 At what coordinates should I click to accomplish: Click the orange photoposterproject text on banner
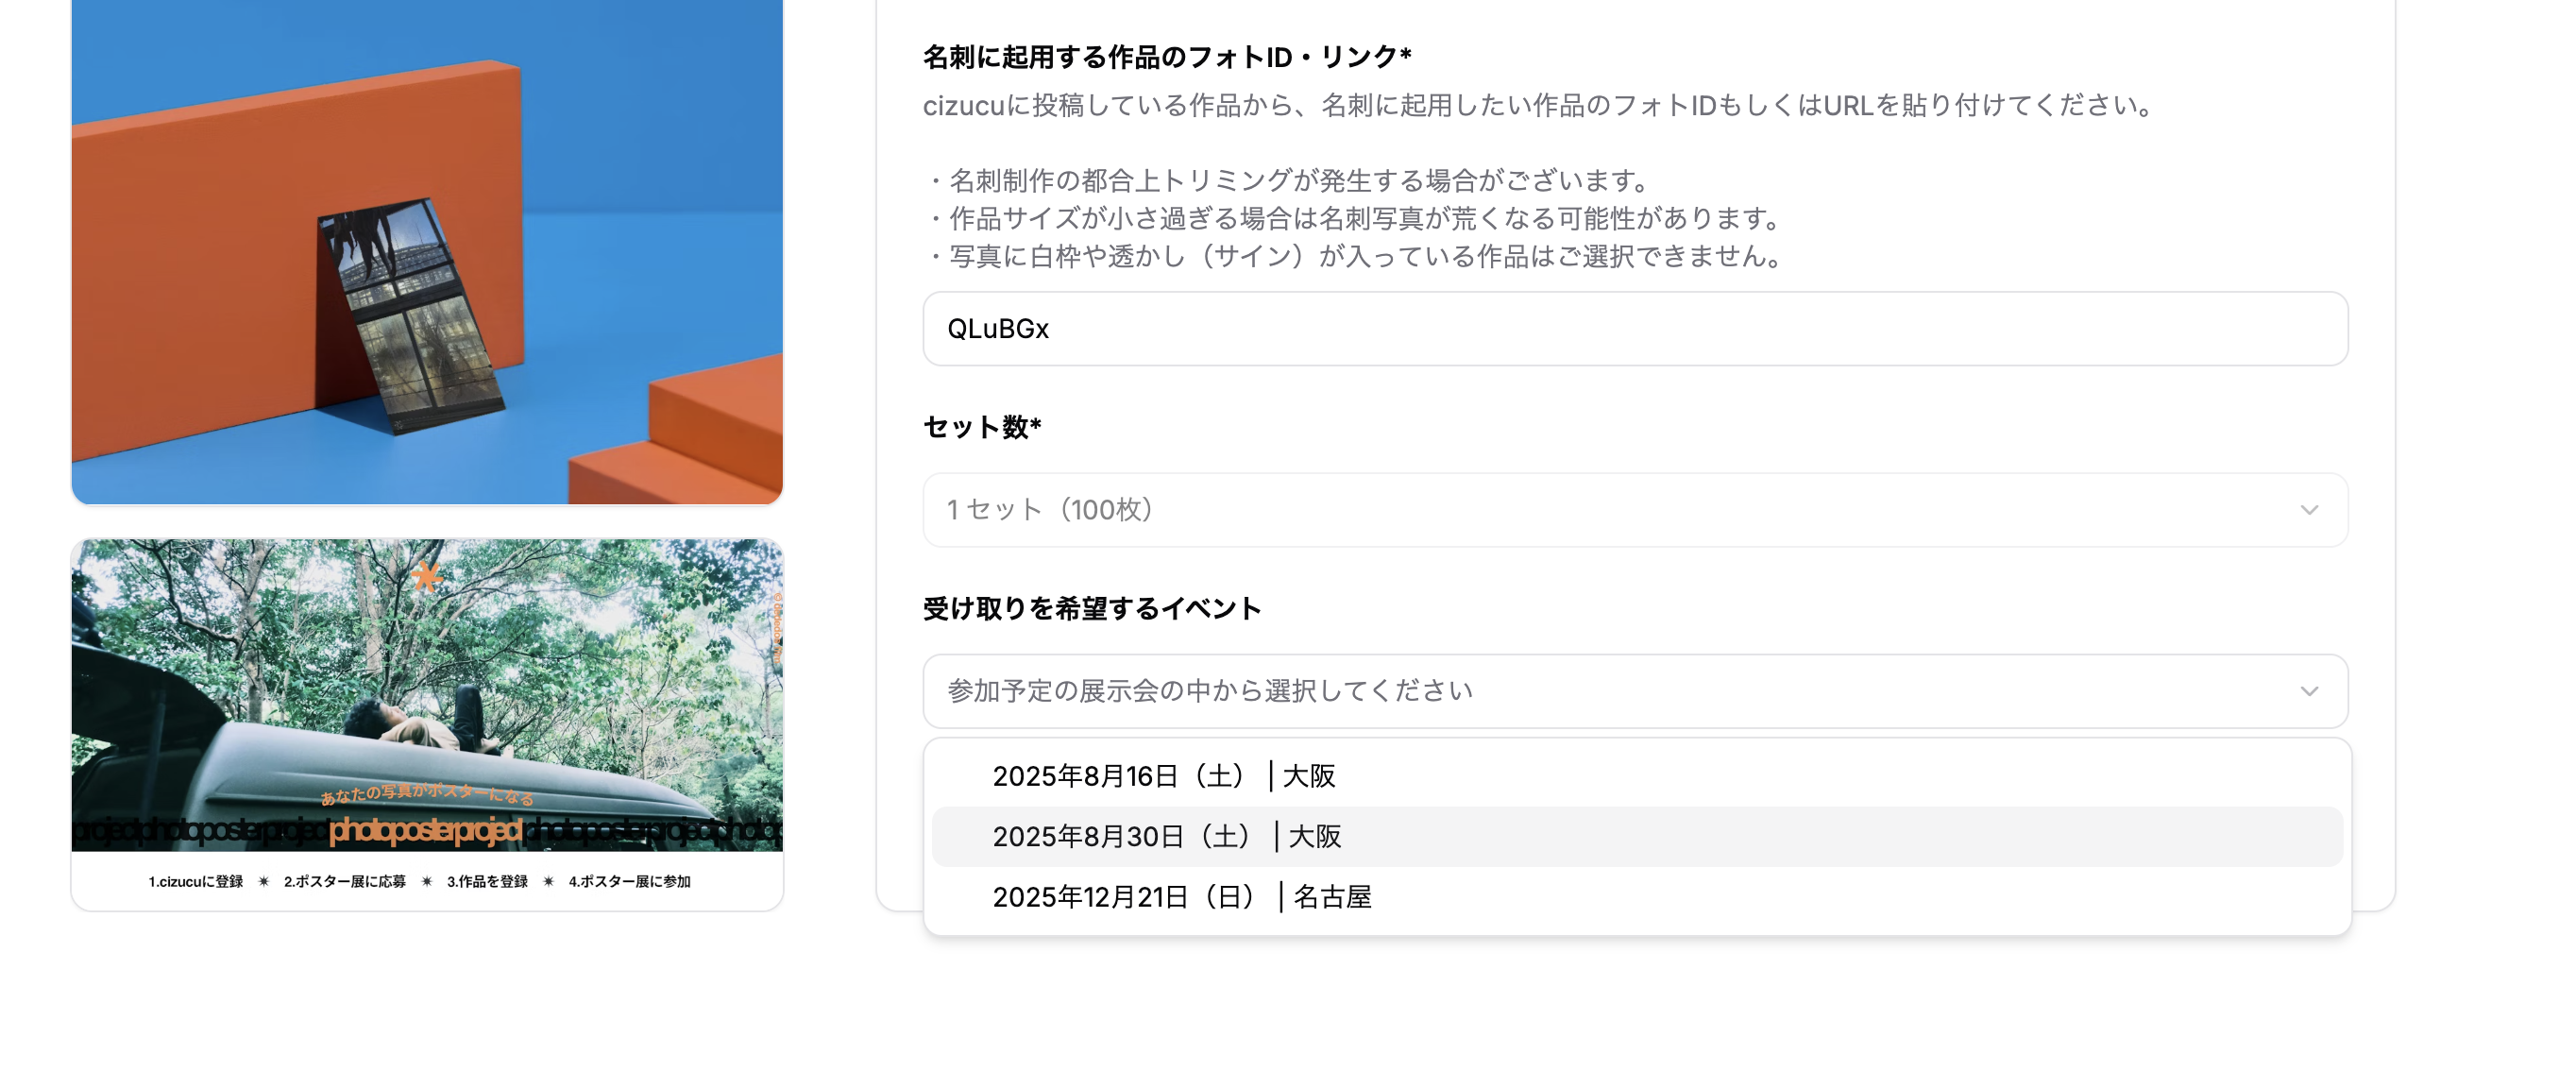(426, 830)
